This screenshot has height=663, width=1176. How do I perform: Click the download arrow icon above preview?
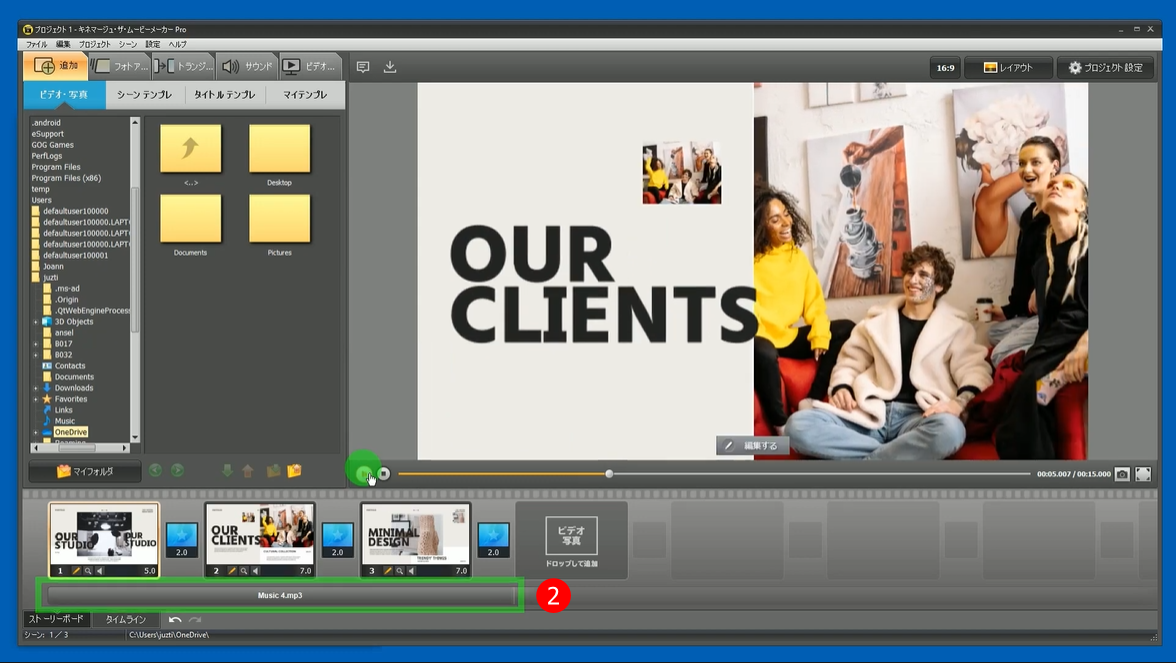390,67
